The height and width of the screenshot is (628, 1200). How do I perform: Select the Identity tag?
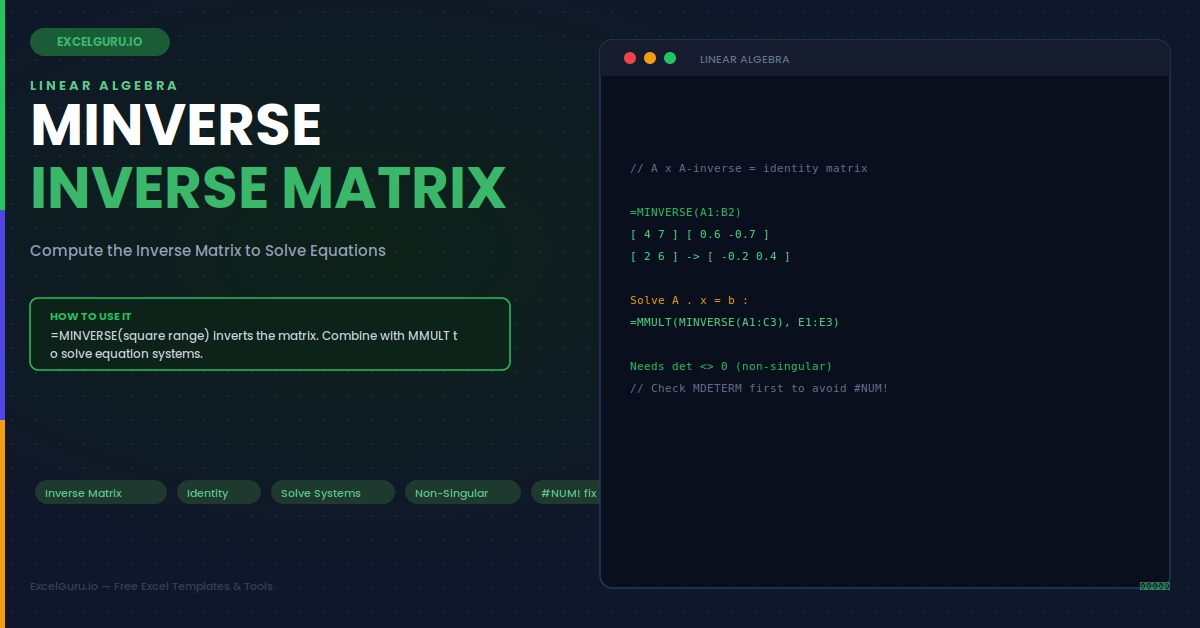[219, 492]
